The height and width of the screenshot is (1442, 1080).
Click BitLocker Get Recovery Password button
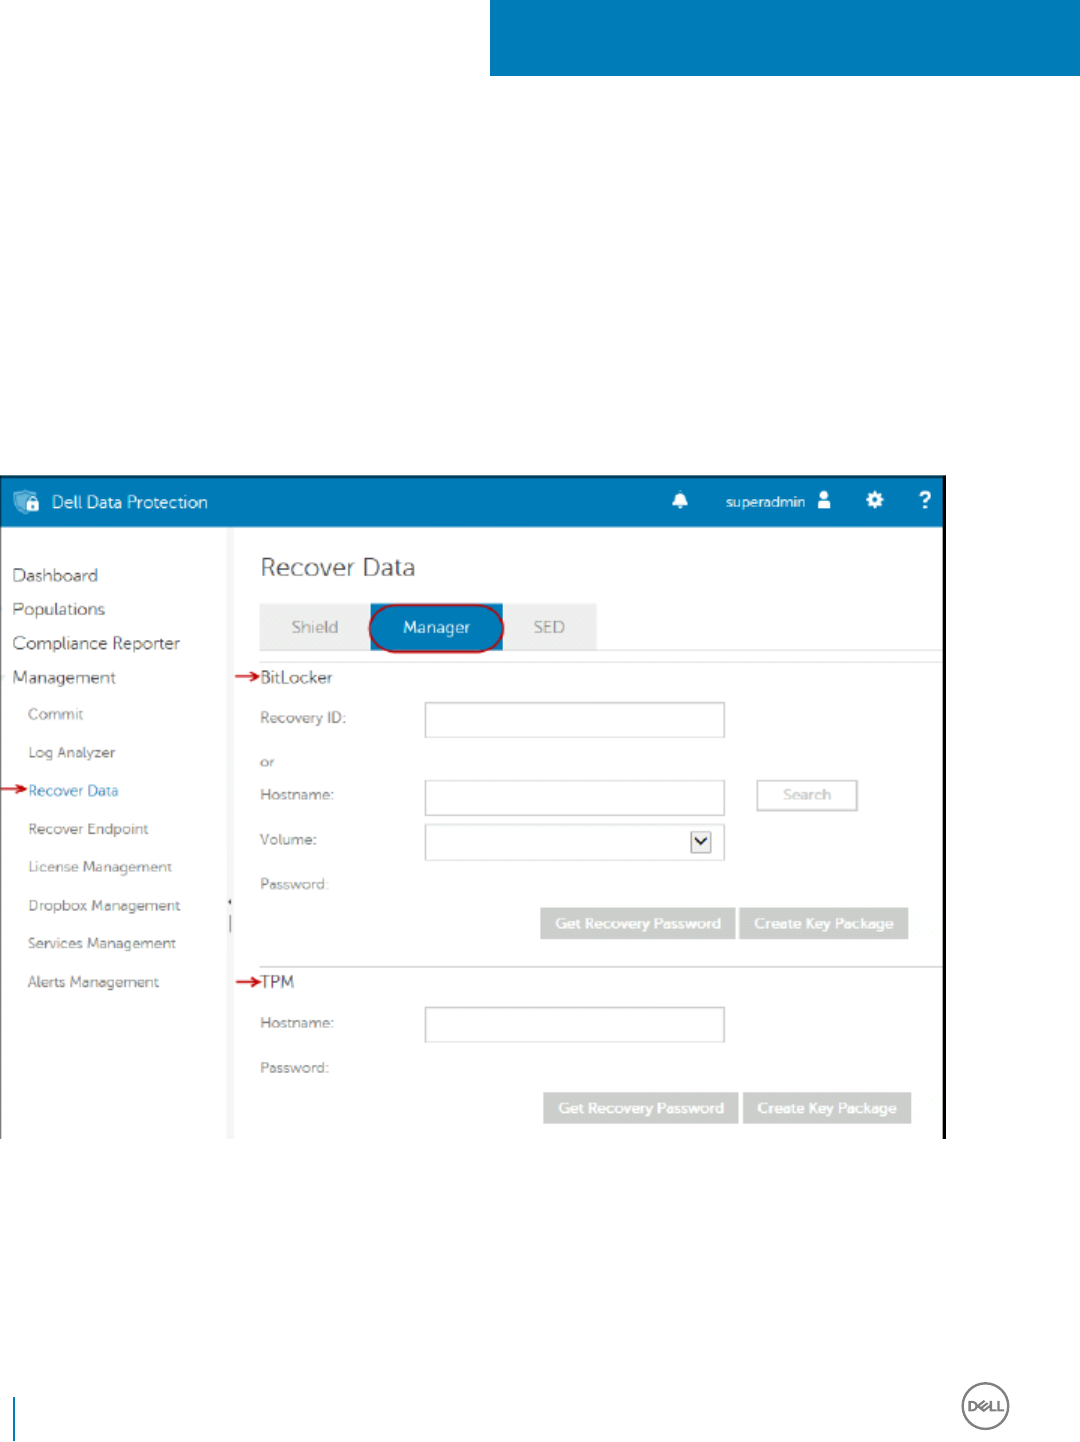click(x=638, y=923)
